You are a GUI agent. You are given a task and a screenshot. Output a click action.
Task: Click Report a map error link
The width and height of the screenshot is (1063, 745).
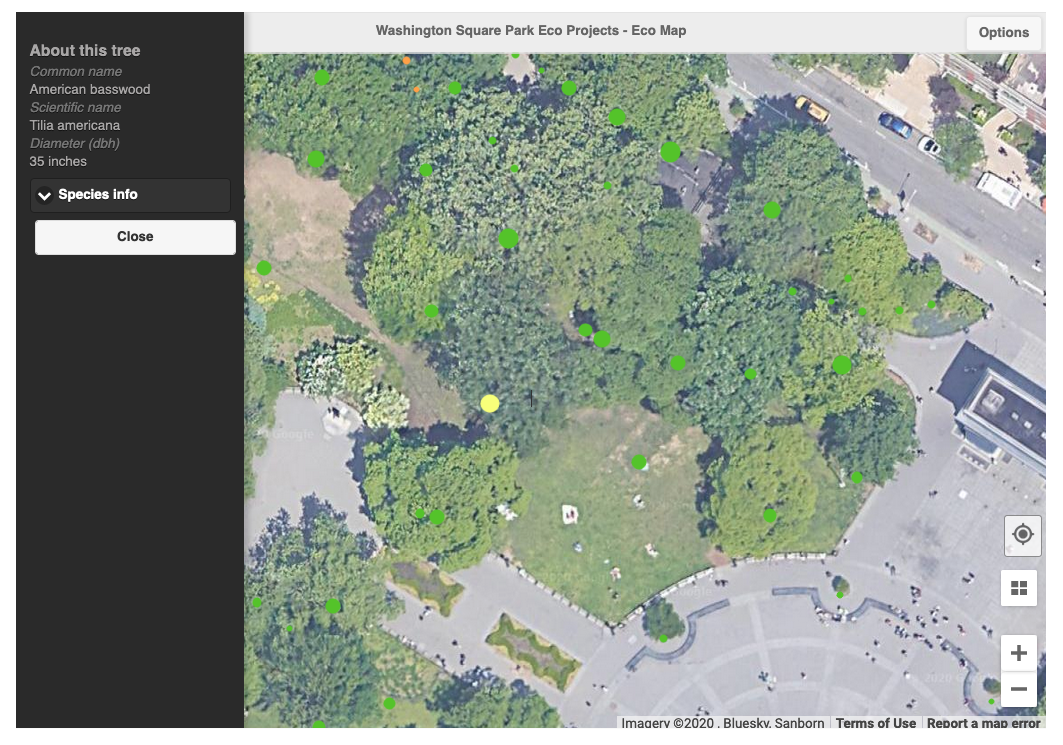point(983,723)
